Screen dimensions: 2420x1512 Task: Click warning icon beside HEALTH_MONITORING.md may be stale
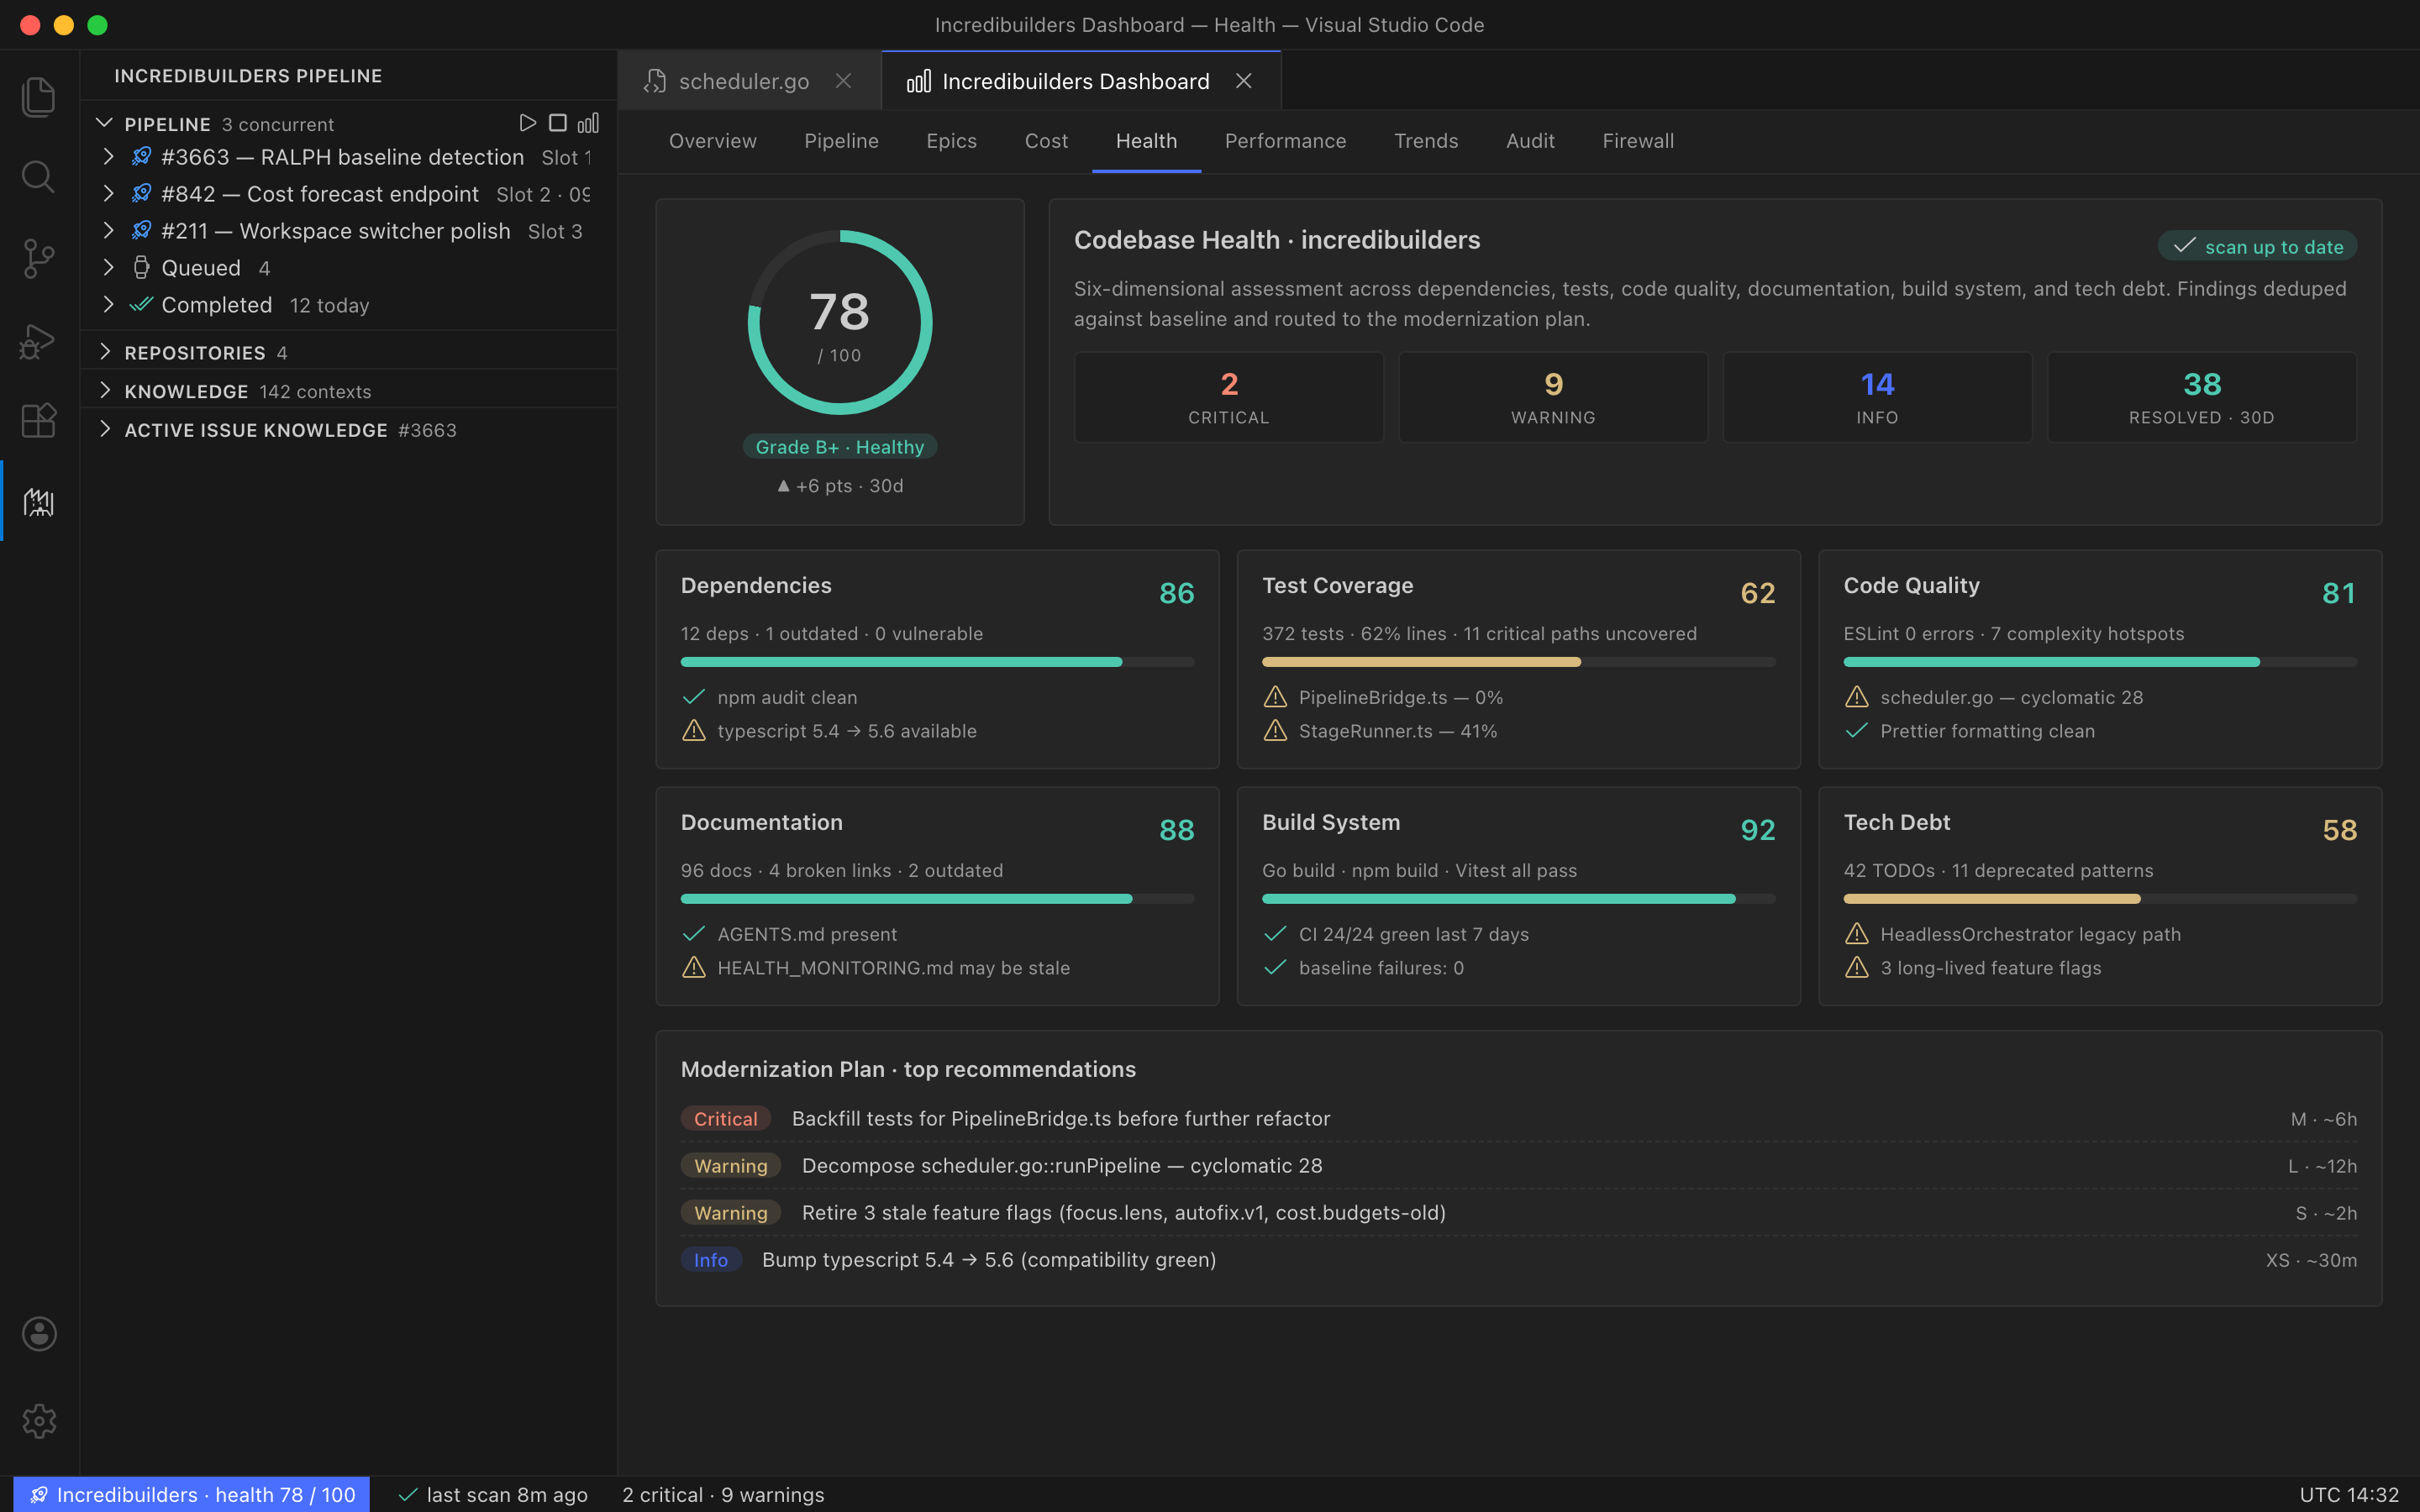tap(693, 968)
